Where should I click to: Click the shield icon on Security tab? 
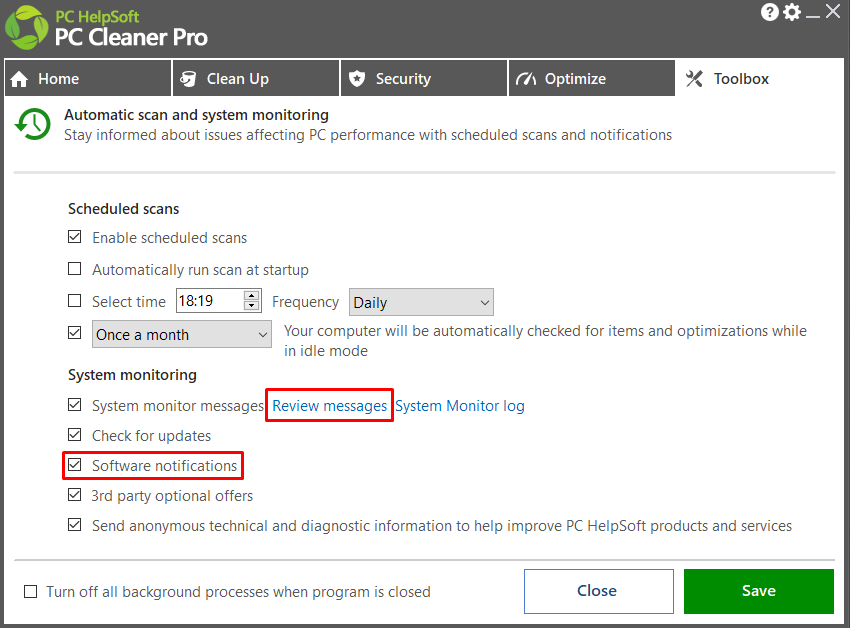(357, 79)
